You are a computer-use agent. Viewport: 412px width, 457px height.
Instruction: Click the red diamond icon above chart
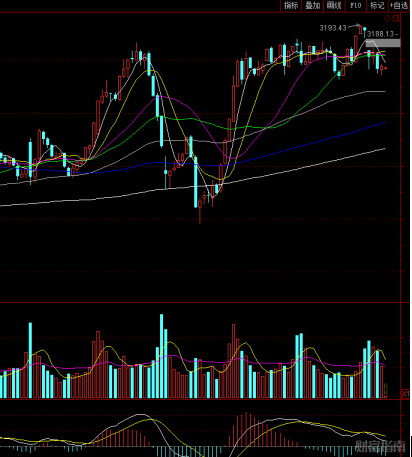click(x=387, y=18)
